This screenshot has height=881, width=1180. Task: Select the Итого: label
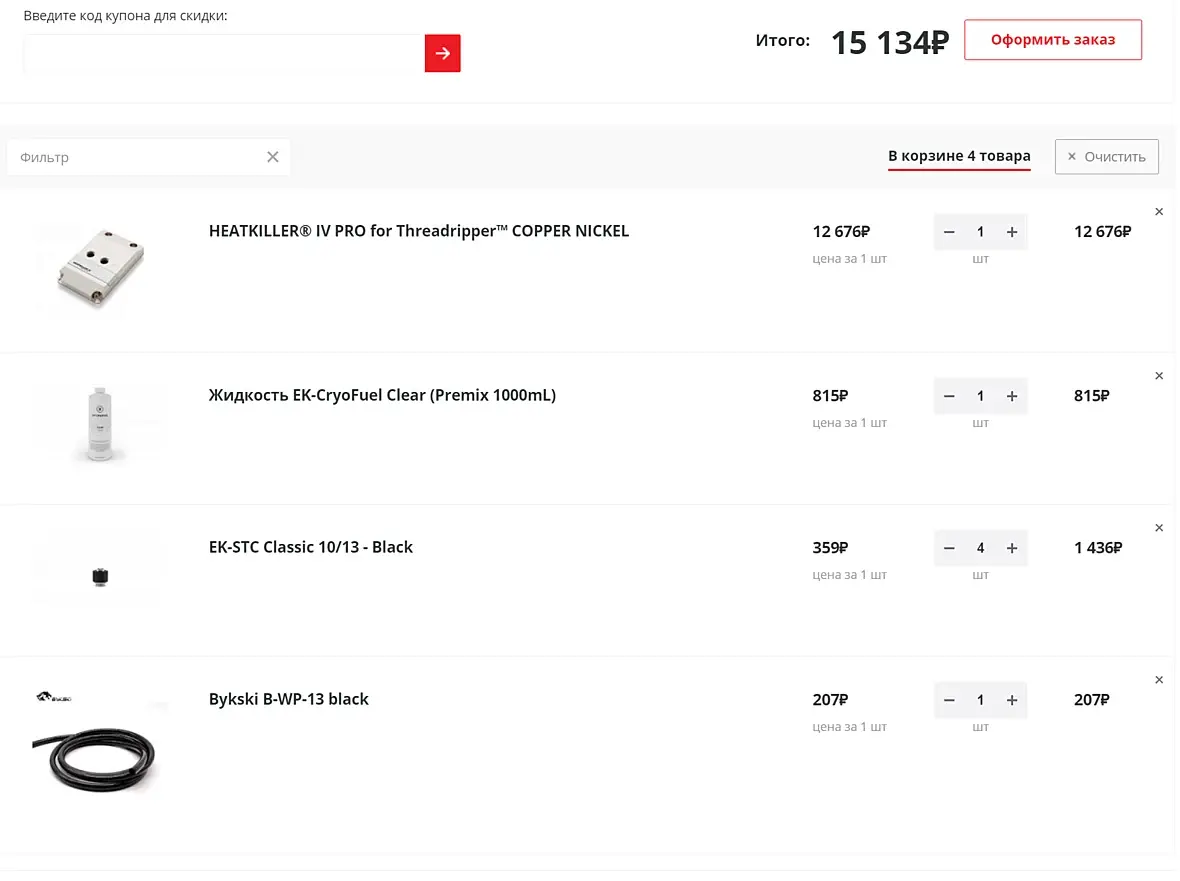783,41
